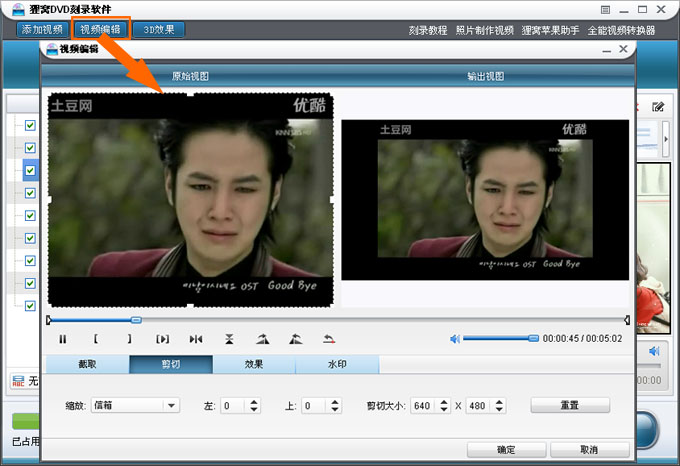The width and height of the screenshot is (680, 466).
Task: Open the main window options menu icon
Action: 605,10
